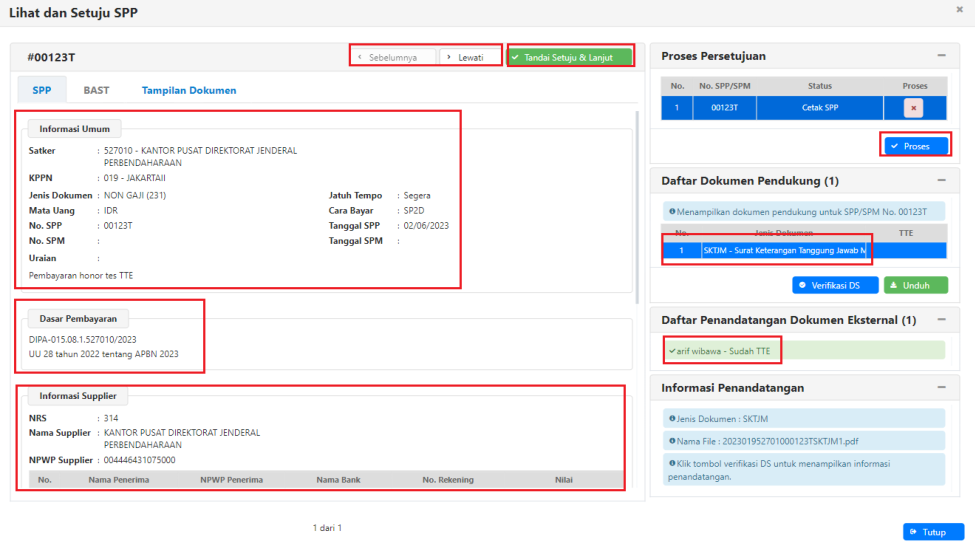Select the SPP tab
976x549 pixels.
point(42,90)
